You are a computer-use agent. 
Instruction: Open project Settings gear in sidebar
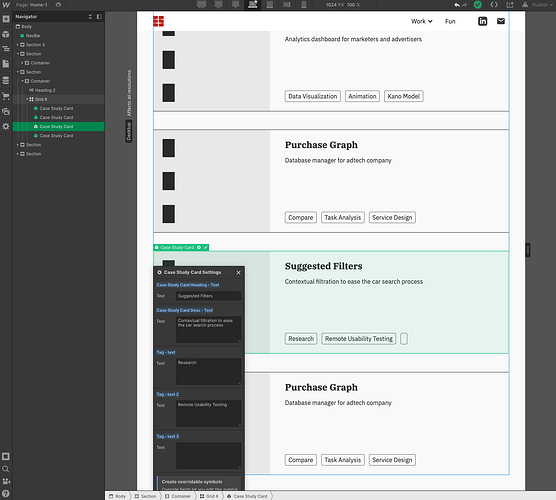6,127
